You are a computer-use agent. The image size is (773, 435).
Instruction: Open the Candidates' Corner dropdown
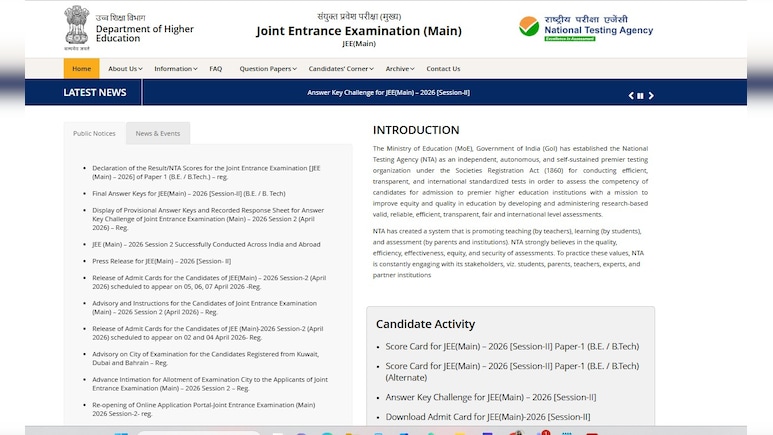[342, 69]
